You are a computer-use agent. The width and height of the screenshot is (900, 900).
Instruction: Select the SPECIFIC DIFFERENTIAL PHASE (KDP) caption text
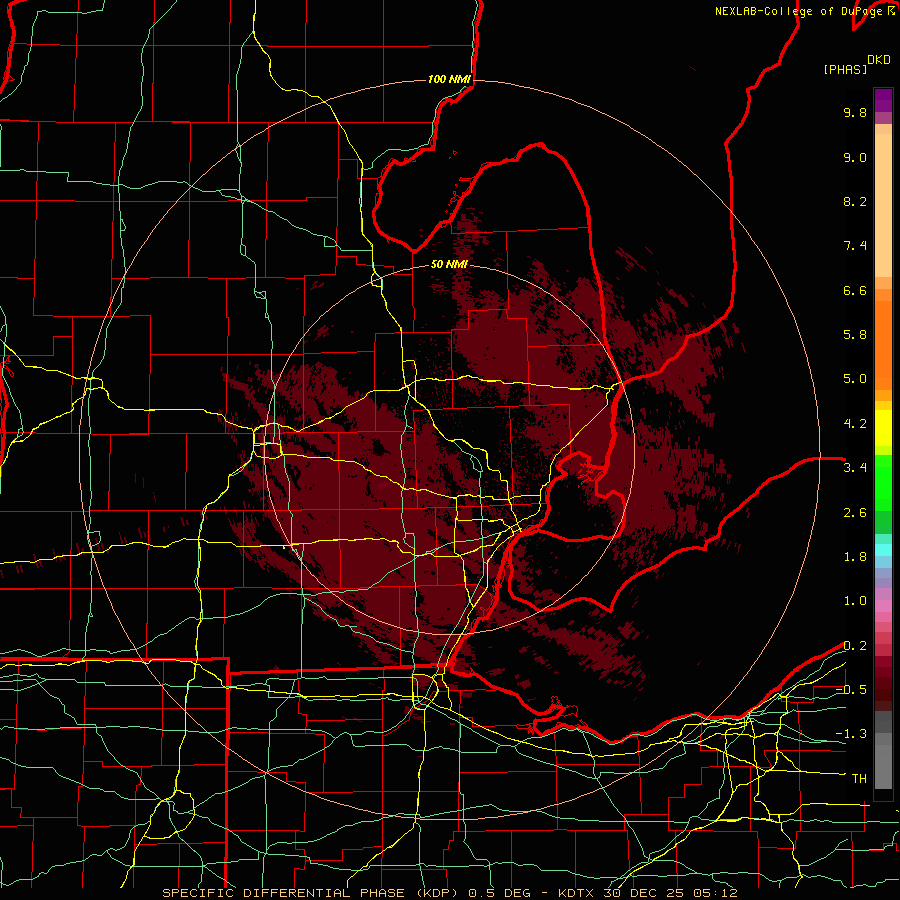tap(310, 893)
